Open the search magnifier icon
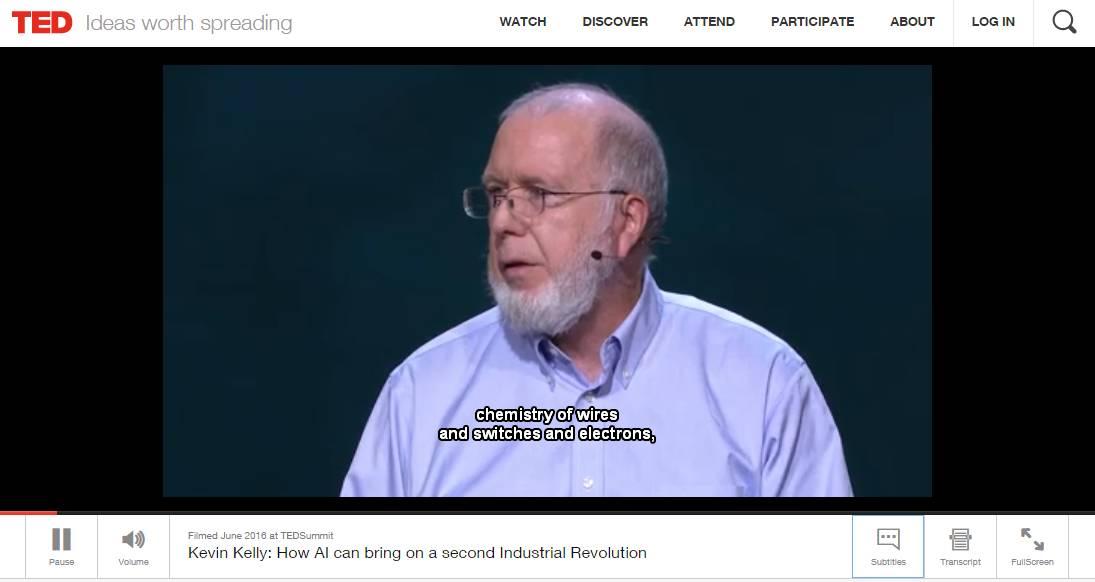This screenshot has height=582, width=1095. tap(1064, 22)
